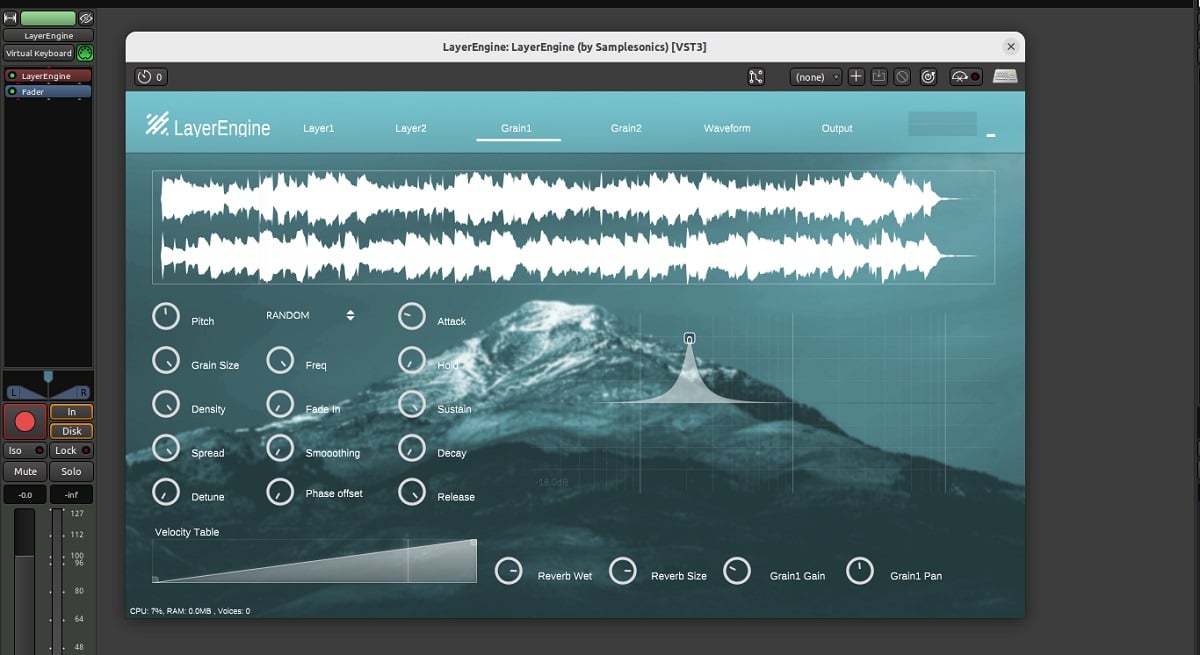The image size is (1200, 655).
Task: Click the Smooothing knob
Action: (x=280, y=449)
